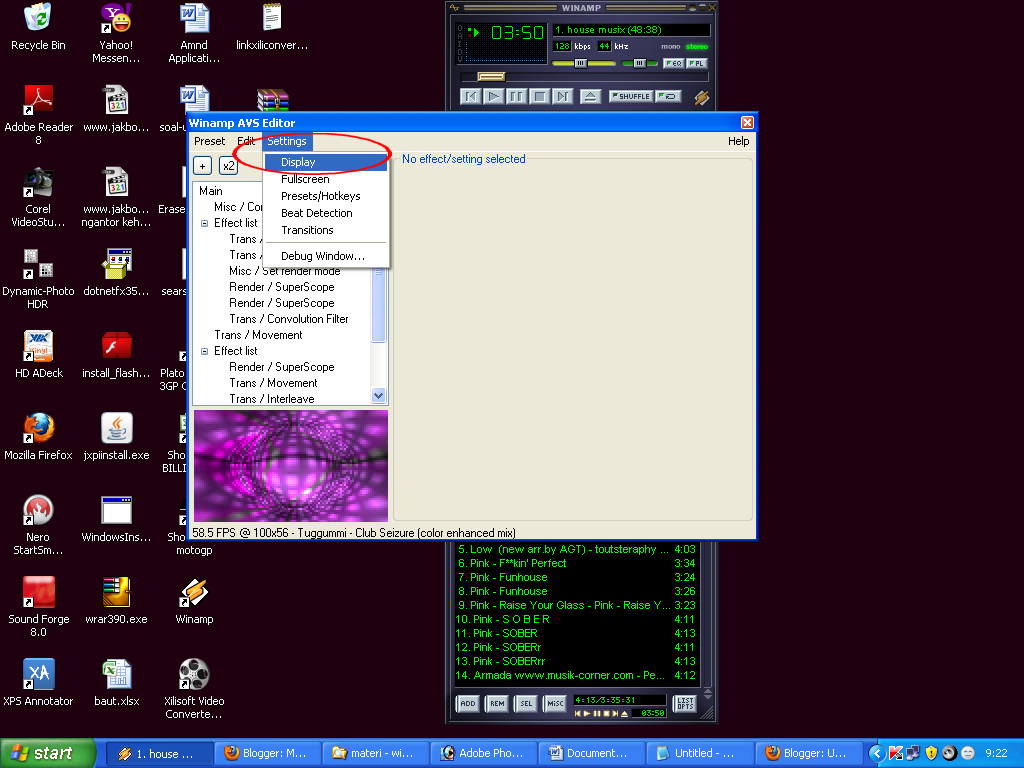Select Fullscreen from Settings menu
Screen dimensions: 1024x768
pyautogui.click(x=325, y=179)
